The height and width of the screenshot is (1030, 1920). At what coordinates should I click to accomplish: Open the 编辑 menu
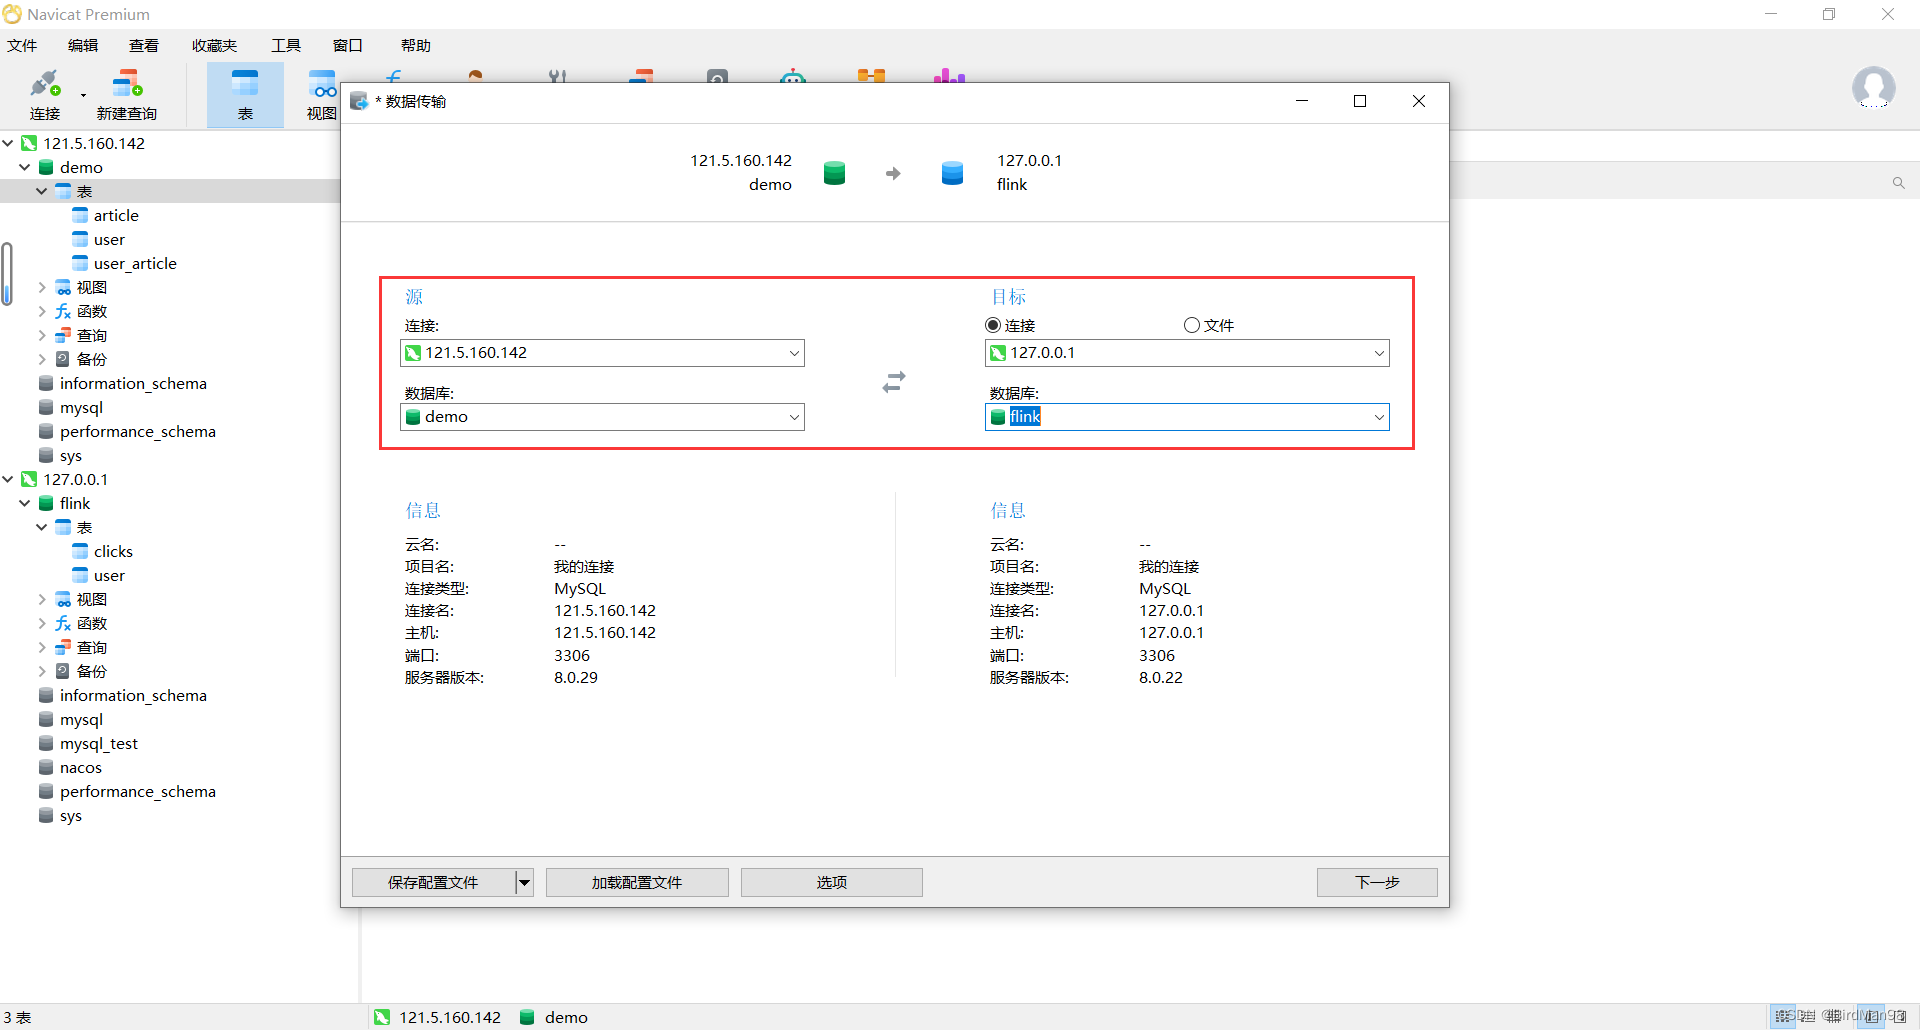click(83, 45)
